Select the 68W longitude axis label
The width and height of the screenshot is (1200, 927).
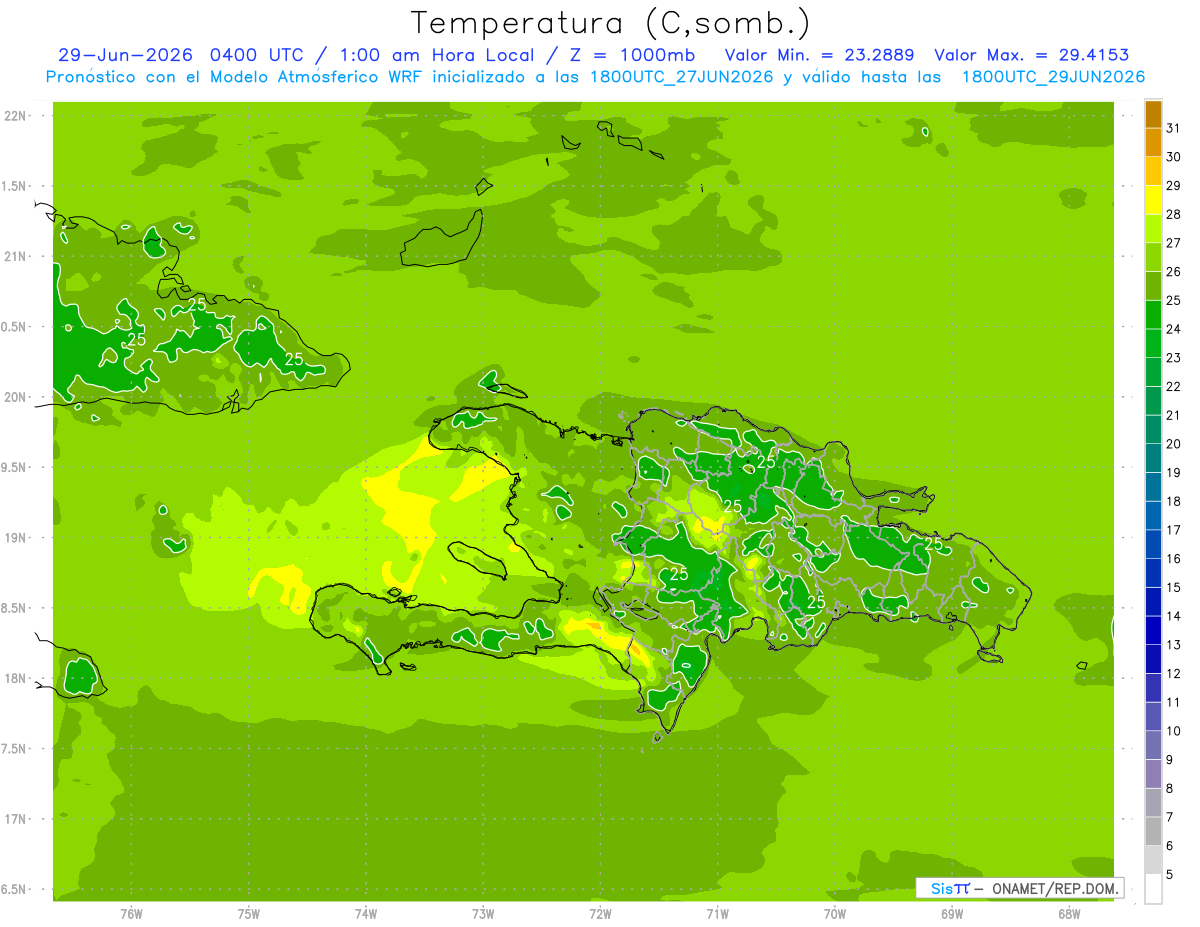pos(1068,913)
